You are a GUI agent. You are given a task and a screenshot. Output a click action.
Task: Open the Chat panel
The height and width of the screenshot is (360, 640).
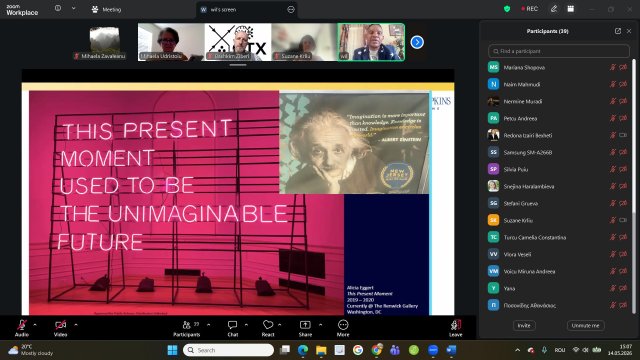coord(233,328)
